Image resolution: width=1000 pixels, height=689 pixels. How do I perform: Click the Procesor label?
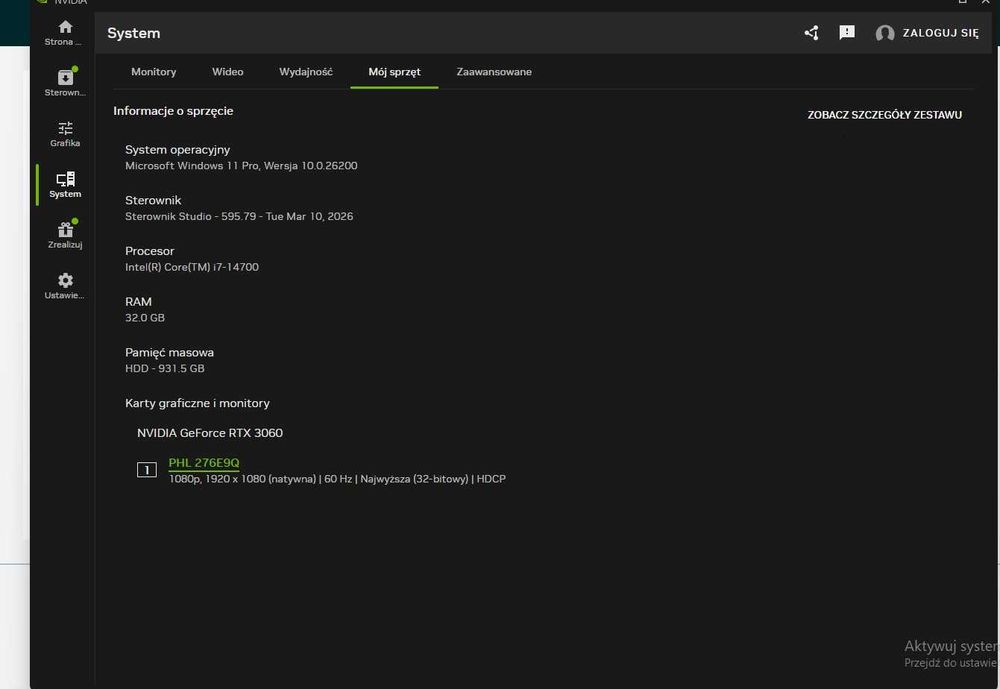[149, 251]
